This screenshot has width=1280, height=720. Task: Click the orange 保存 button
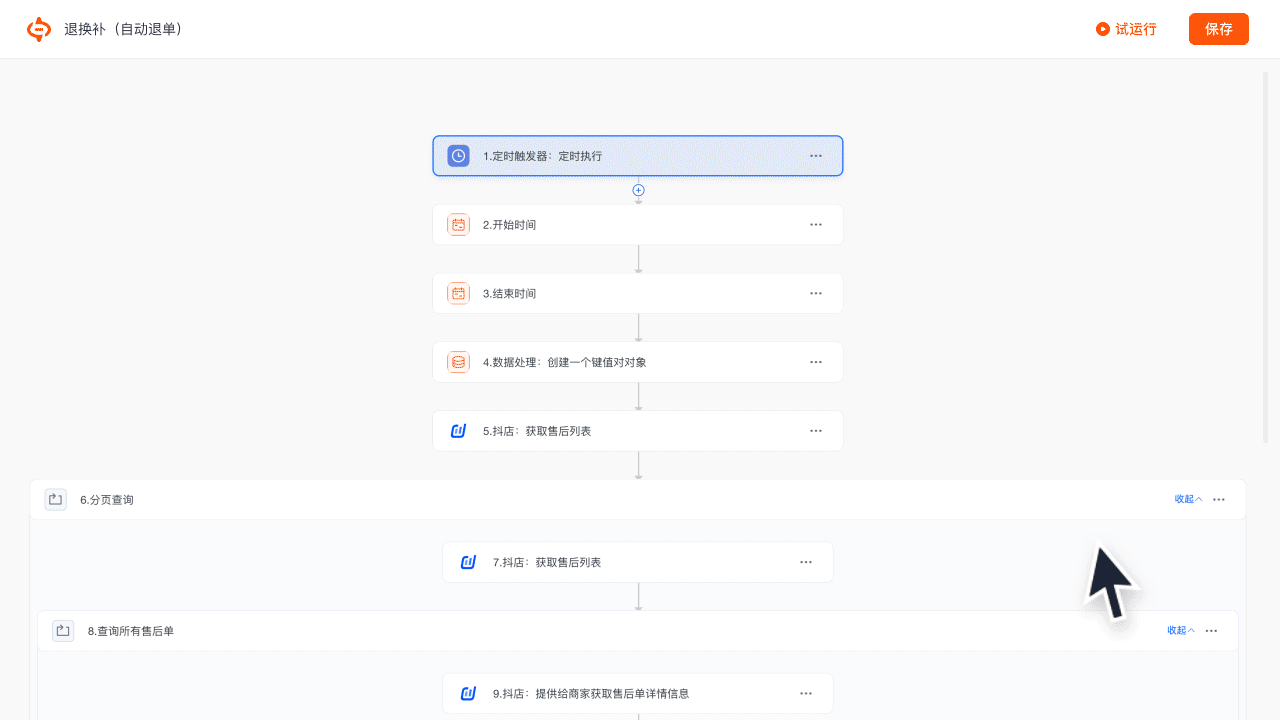[1218, 29]
